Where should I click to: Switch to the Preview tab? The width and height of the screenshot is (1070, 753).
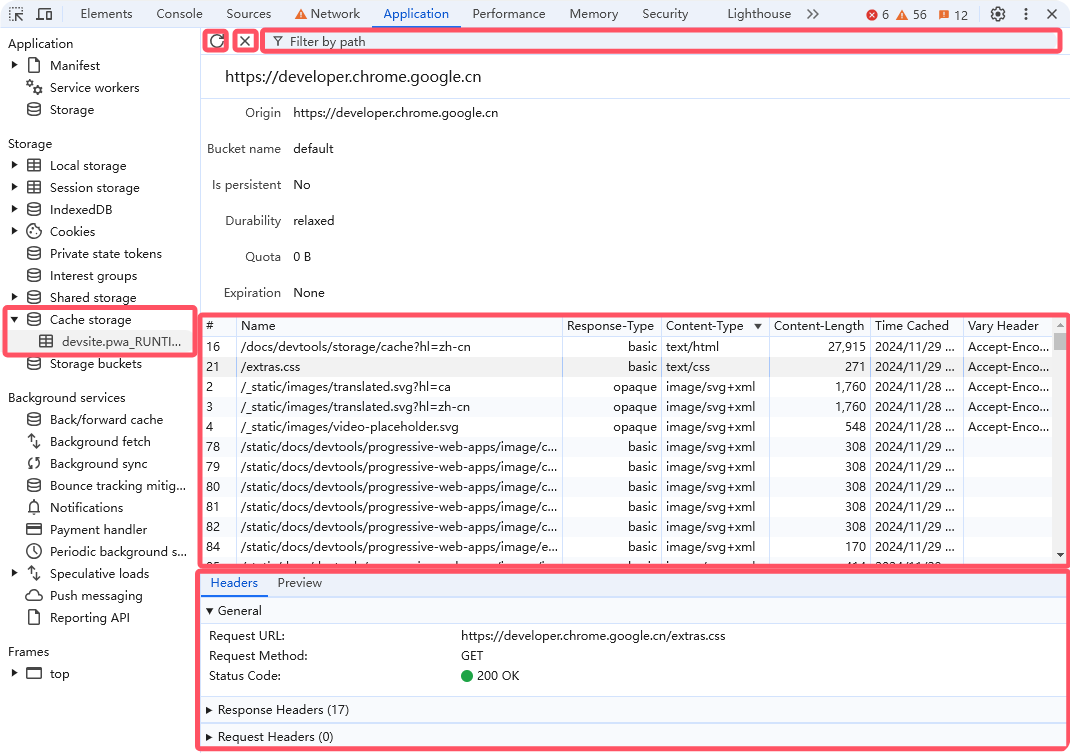click(299, 583)
